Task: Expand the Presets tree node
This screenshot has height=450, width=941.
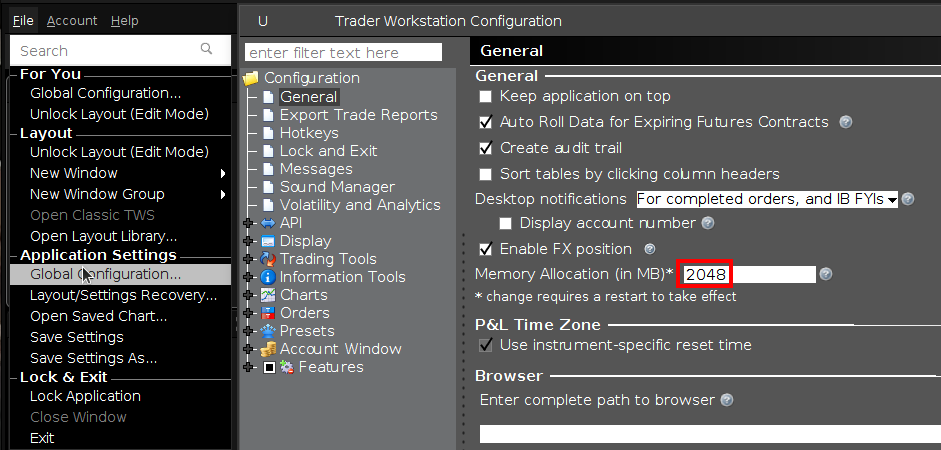Action: 248,331
